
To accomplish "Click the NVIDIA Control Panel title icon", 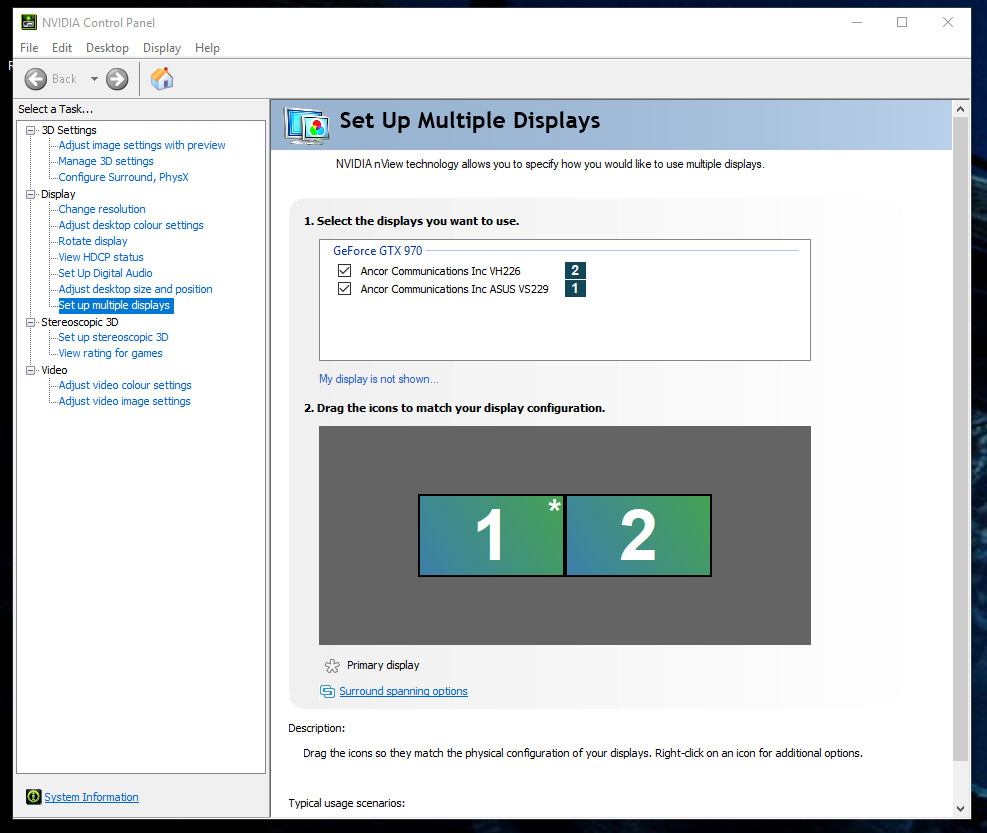I will click(x=29, y=23).
